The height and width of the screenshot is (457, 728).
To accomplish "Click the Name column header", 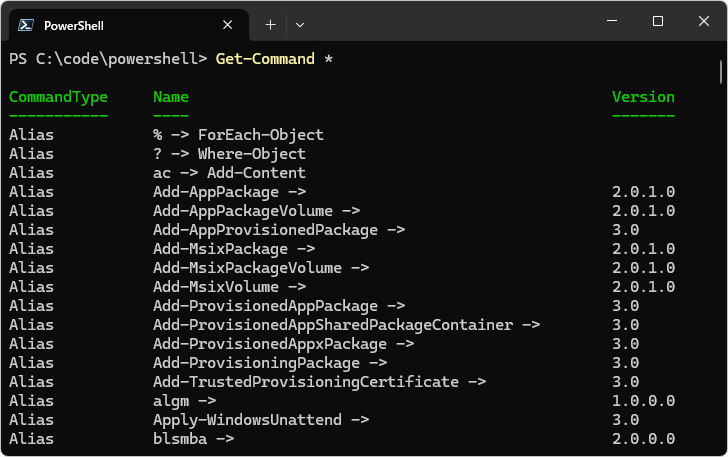I will (x=171, y=97).
